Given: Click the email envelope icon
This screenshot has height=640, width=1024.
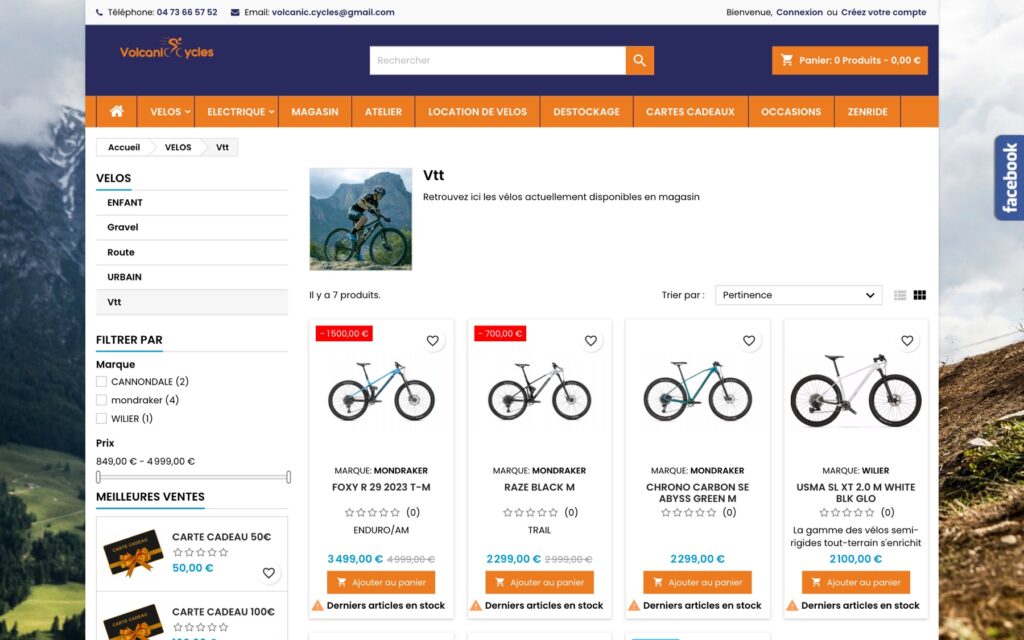Looking at the screenshot, I should click(x=235, y=12).
